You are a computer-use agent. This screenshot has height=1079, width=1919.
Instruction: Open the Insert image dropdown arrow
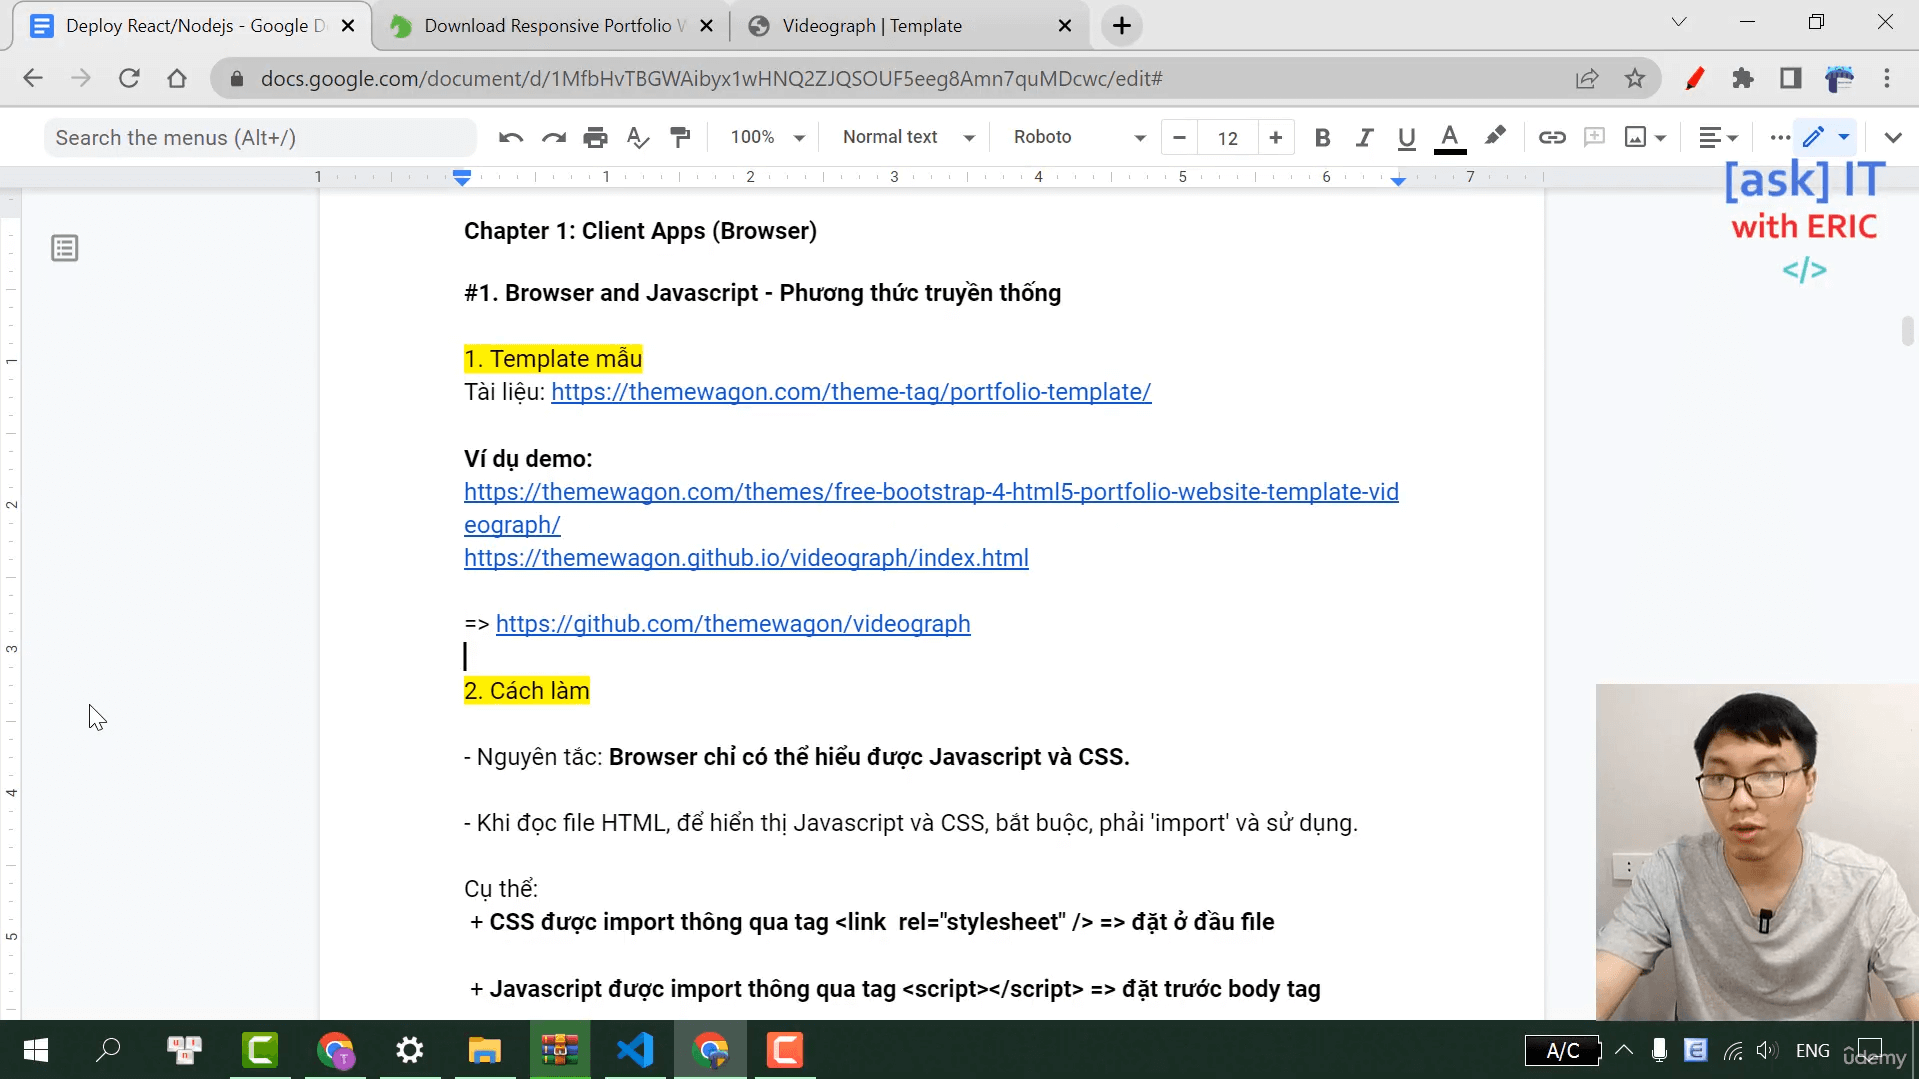click(x=1661, y=138)
